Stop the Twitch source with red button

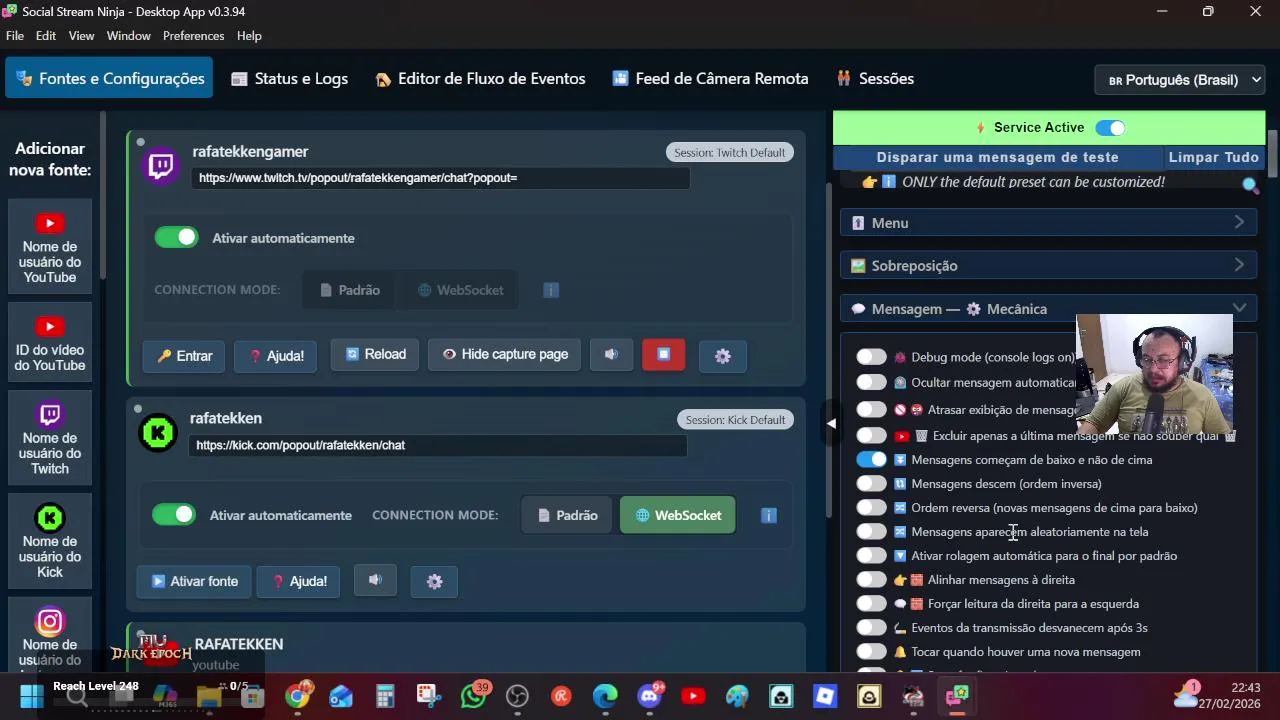(663, 355)
